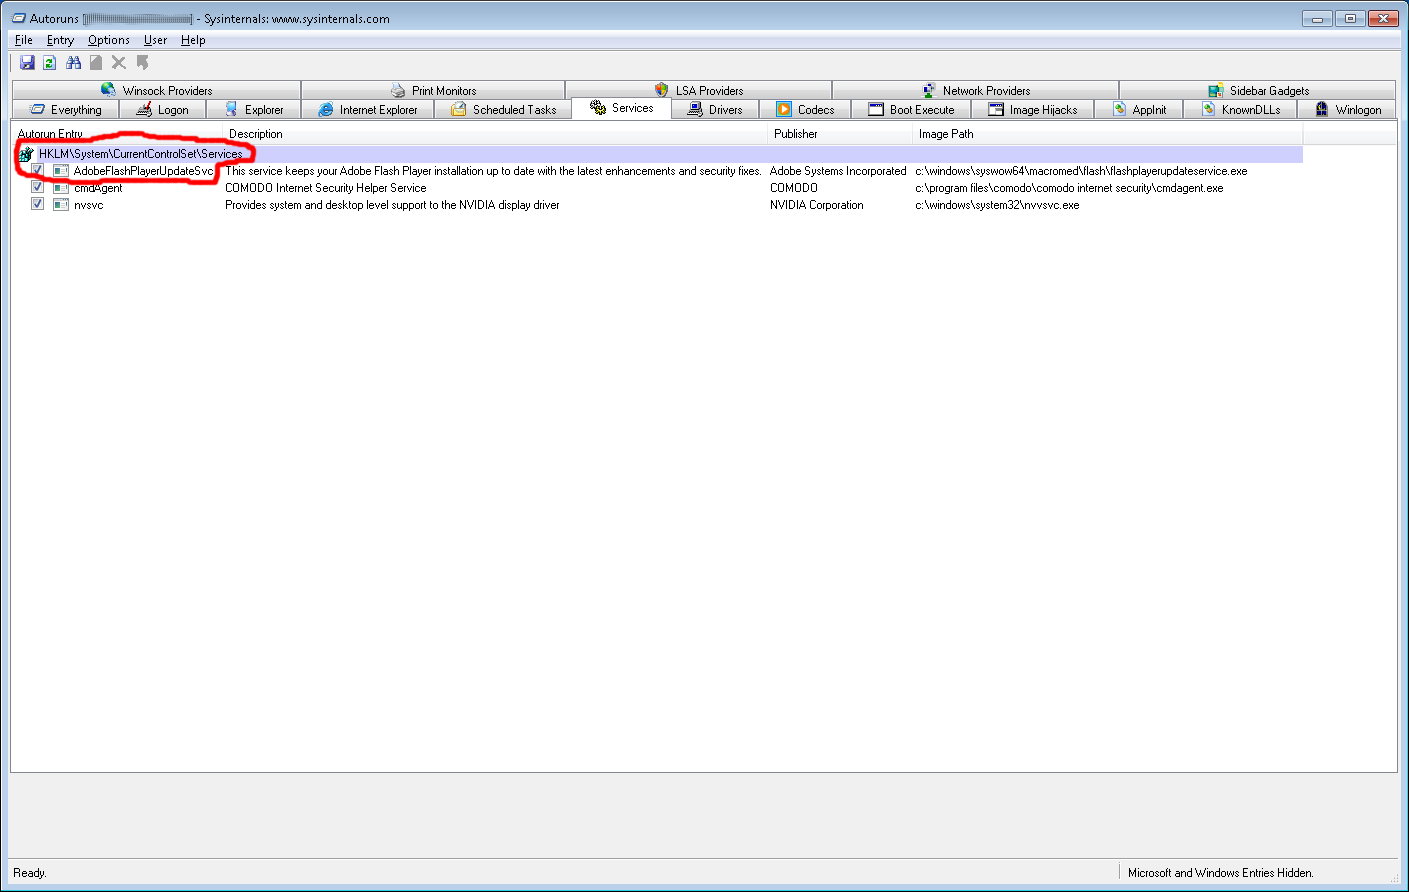
Task: Select the Services tab
Action: (621, 108)
